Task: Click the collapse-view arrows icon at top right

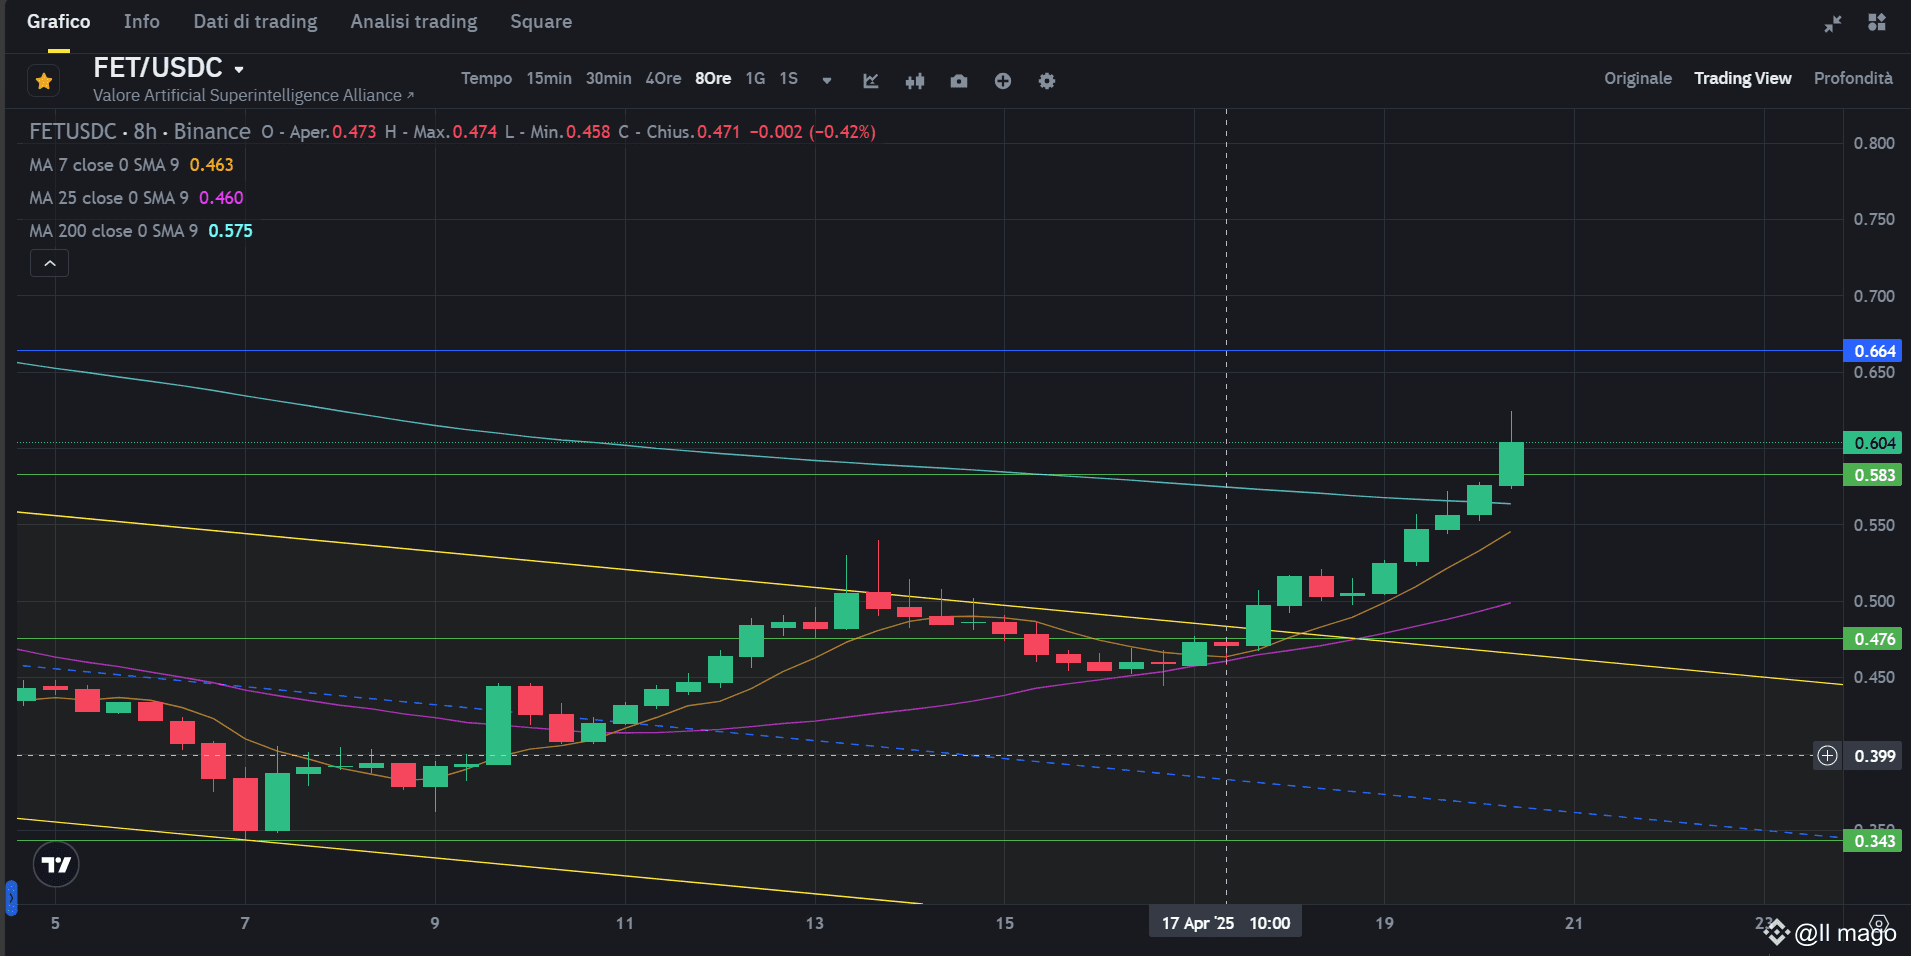Action: 1833,22
